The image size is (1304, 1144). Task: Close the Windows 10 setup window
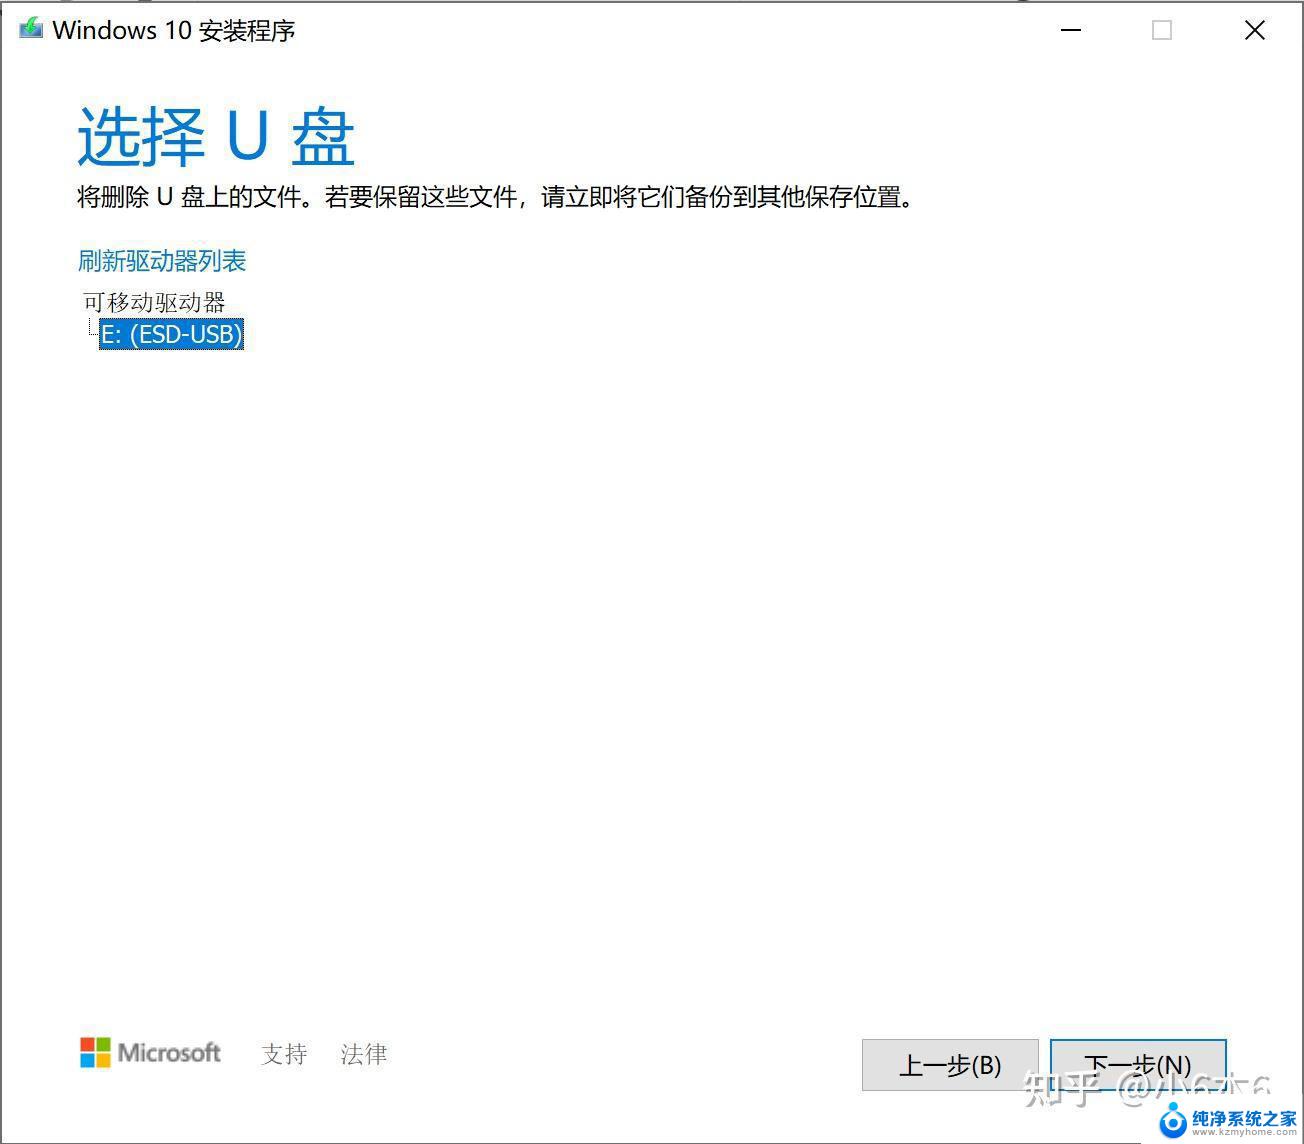(1255, 30)
